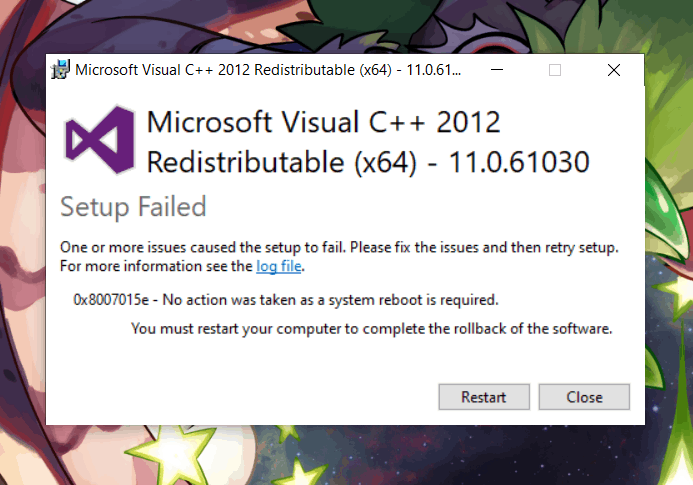Click the 'You must restart your computer' message
This screenshot has width=693, height=485.
371,328
